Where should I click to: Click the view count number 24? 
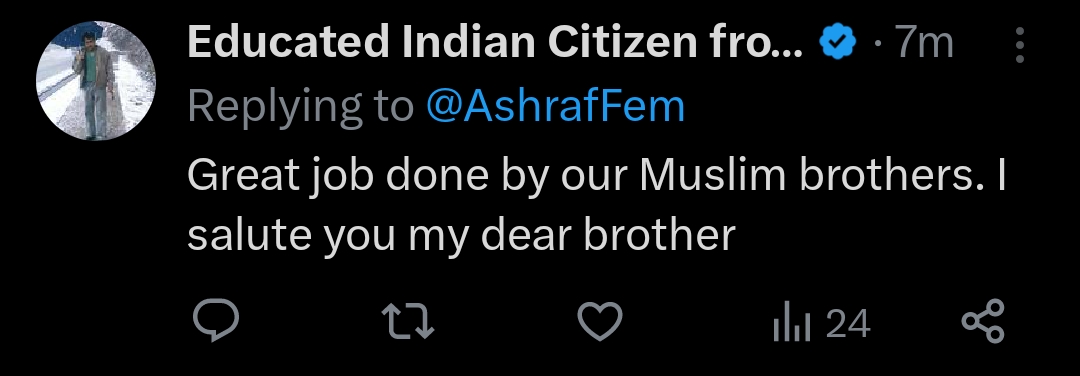(x=848, y=324)
